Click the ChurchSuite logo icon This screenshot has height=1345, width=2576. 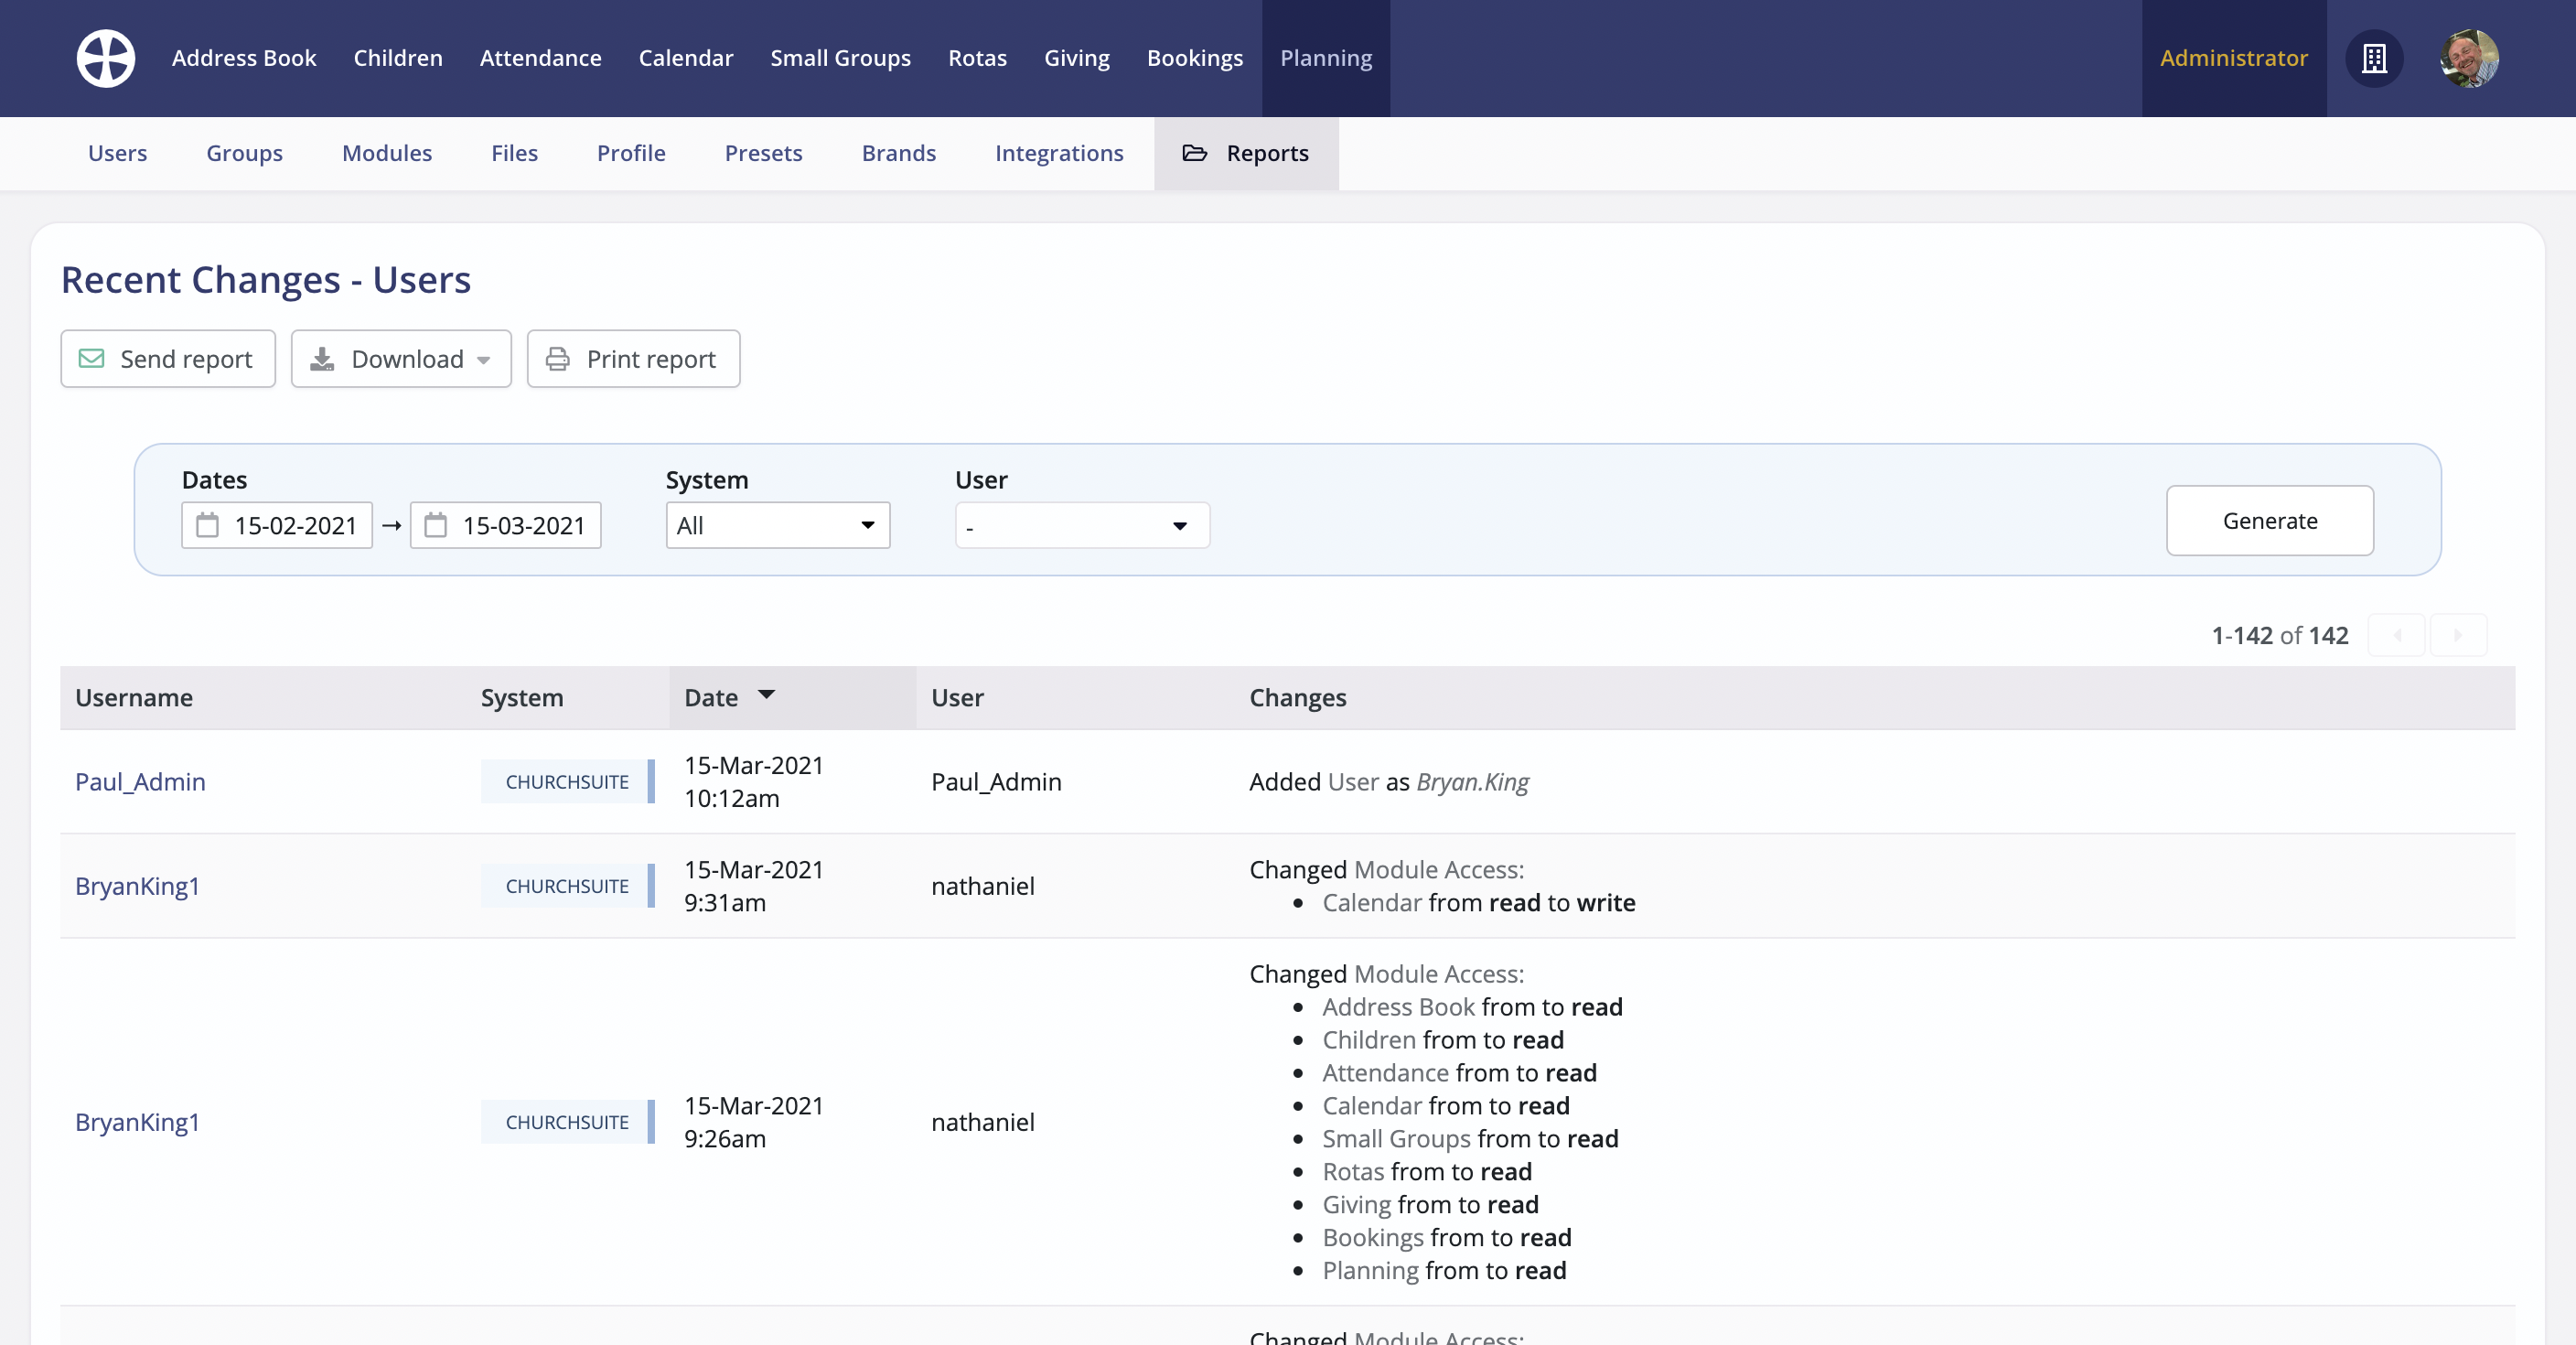(x=106, y=58)
